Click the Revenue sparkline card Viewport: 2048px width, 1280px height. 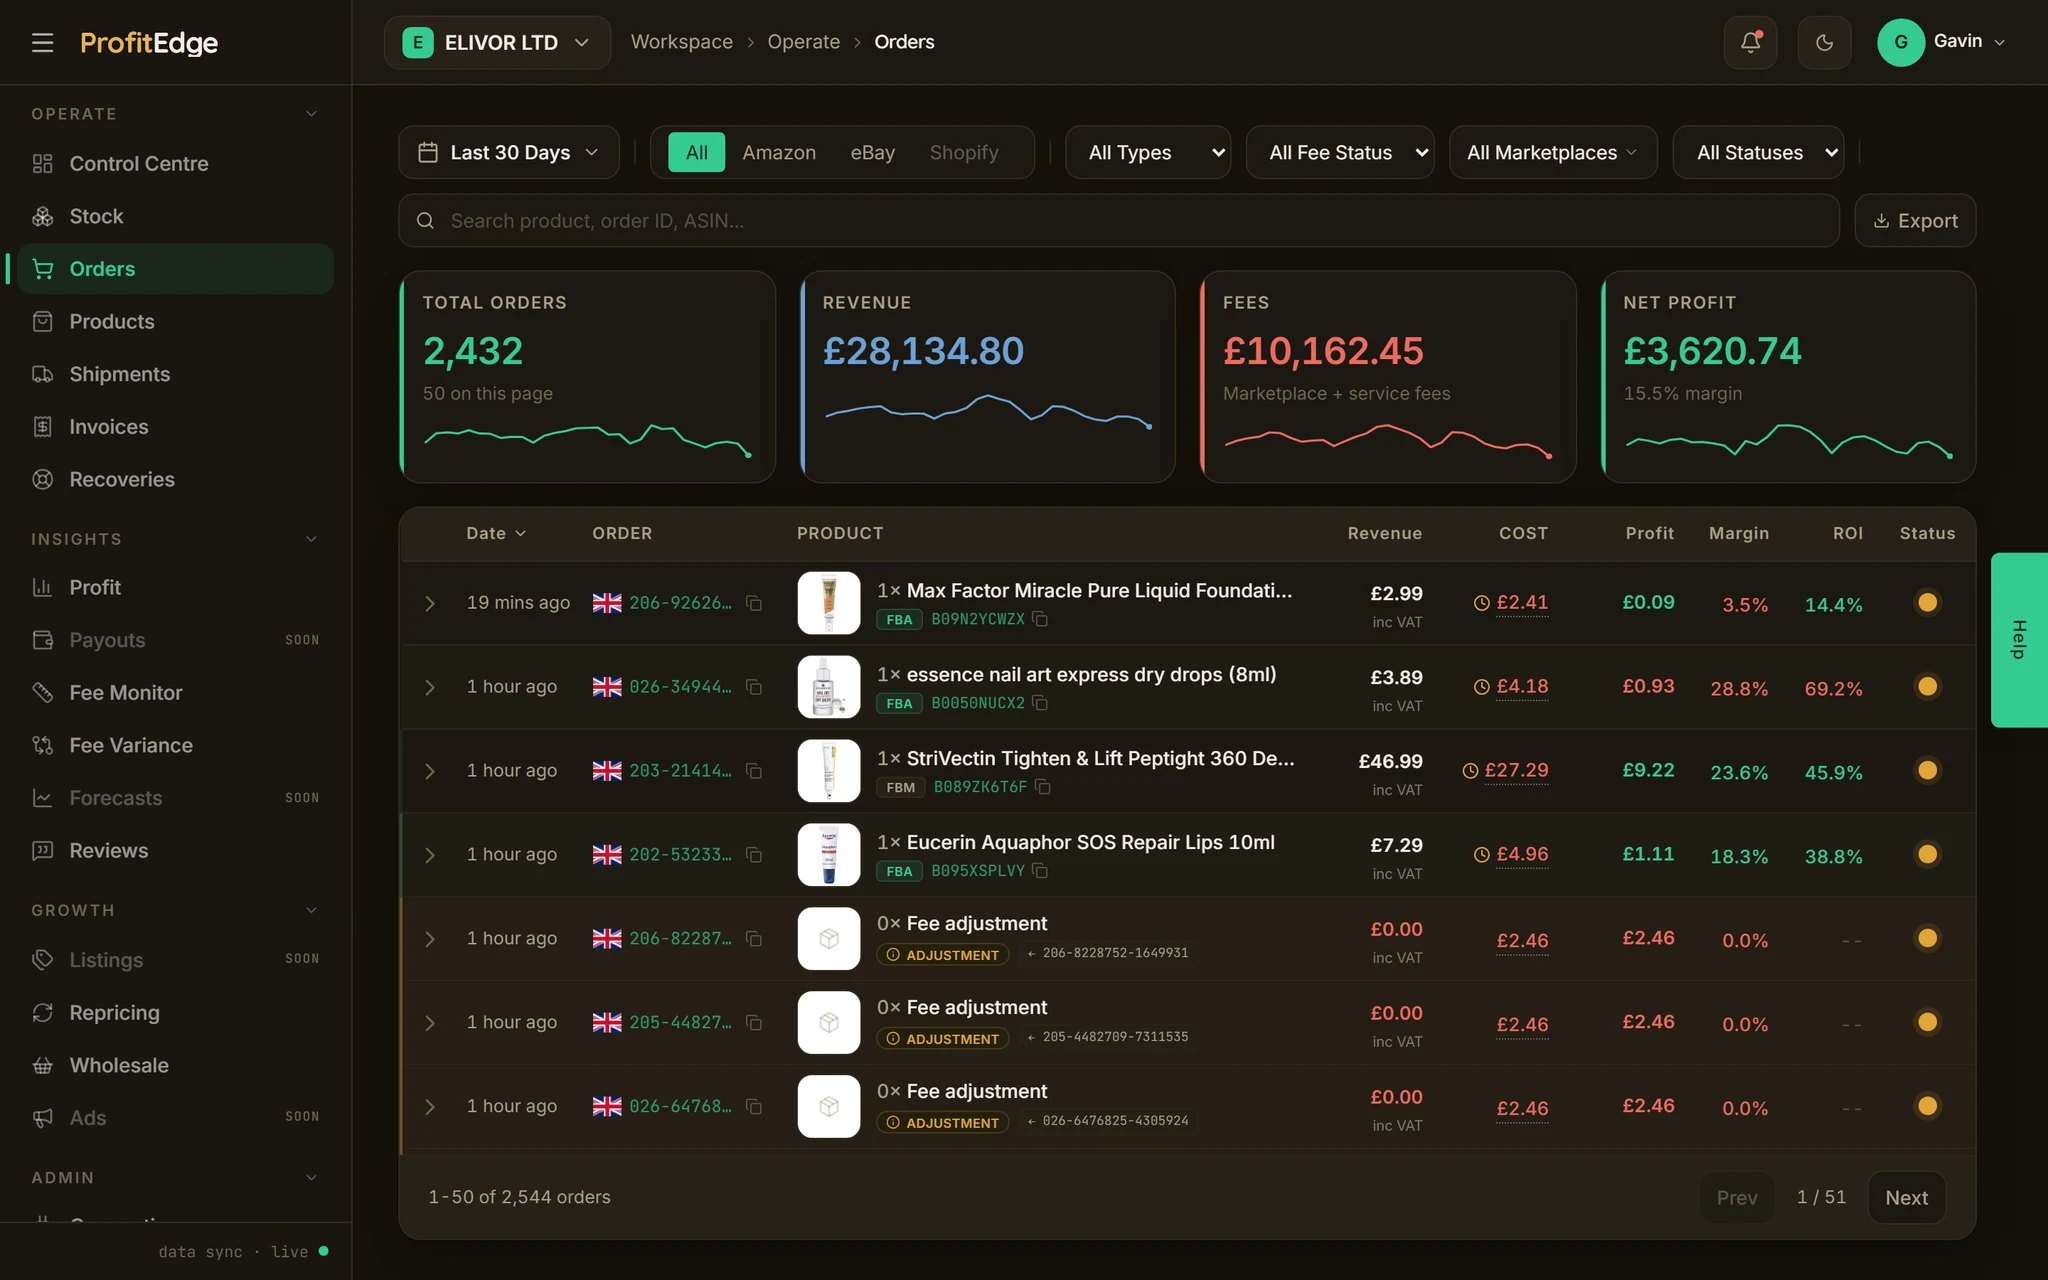click(988, 377)
